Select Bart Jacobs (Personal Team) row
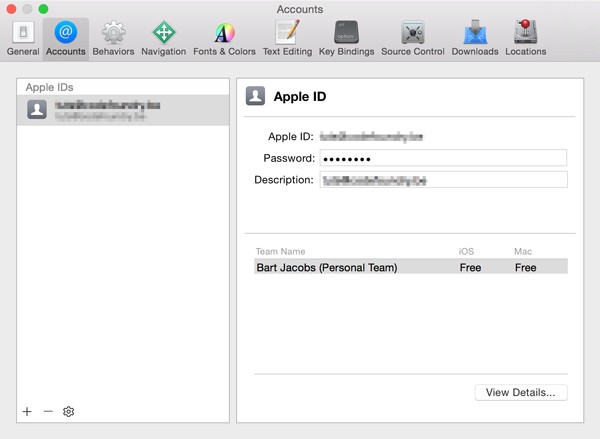Viewport: 600px width, 439px height. coord(411,267)
